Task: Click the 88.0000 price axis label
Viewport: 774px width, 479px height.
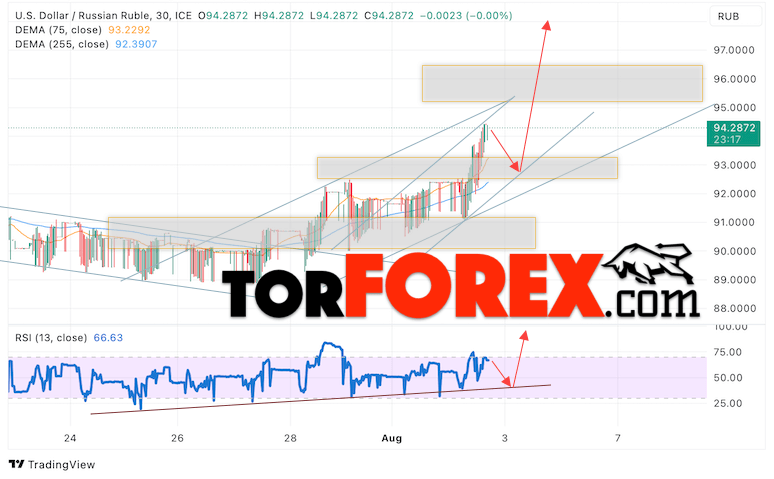Action: (734, 308)
